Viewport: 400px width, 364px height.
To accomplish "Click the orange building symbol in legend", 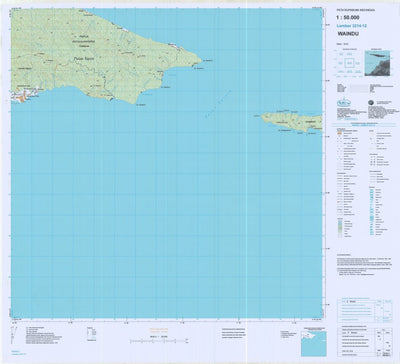I will click(339, 133).
